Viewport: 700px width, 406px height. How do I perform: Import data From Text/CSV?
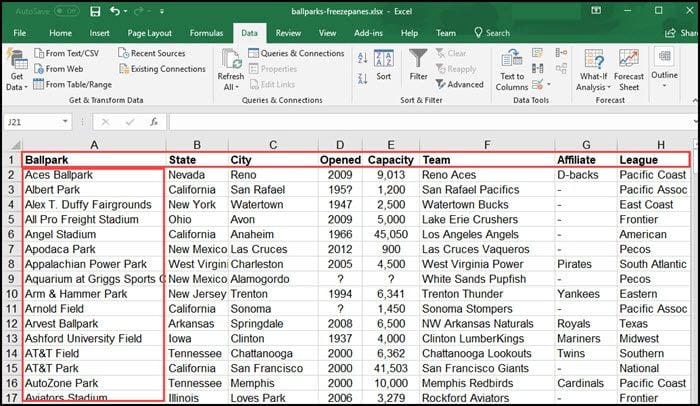67,53
